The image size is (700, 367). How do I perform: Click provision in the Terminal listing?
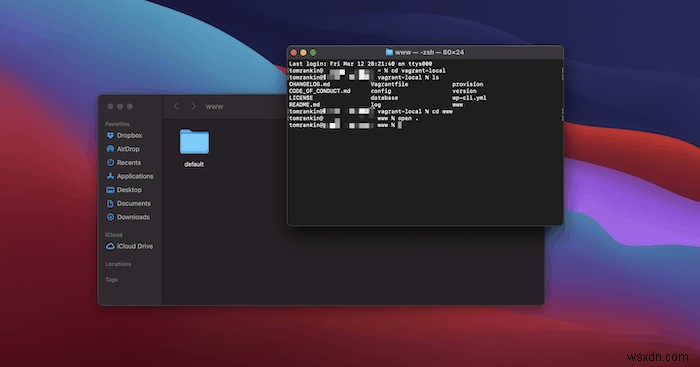(x=467, y=84)
